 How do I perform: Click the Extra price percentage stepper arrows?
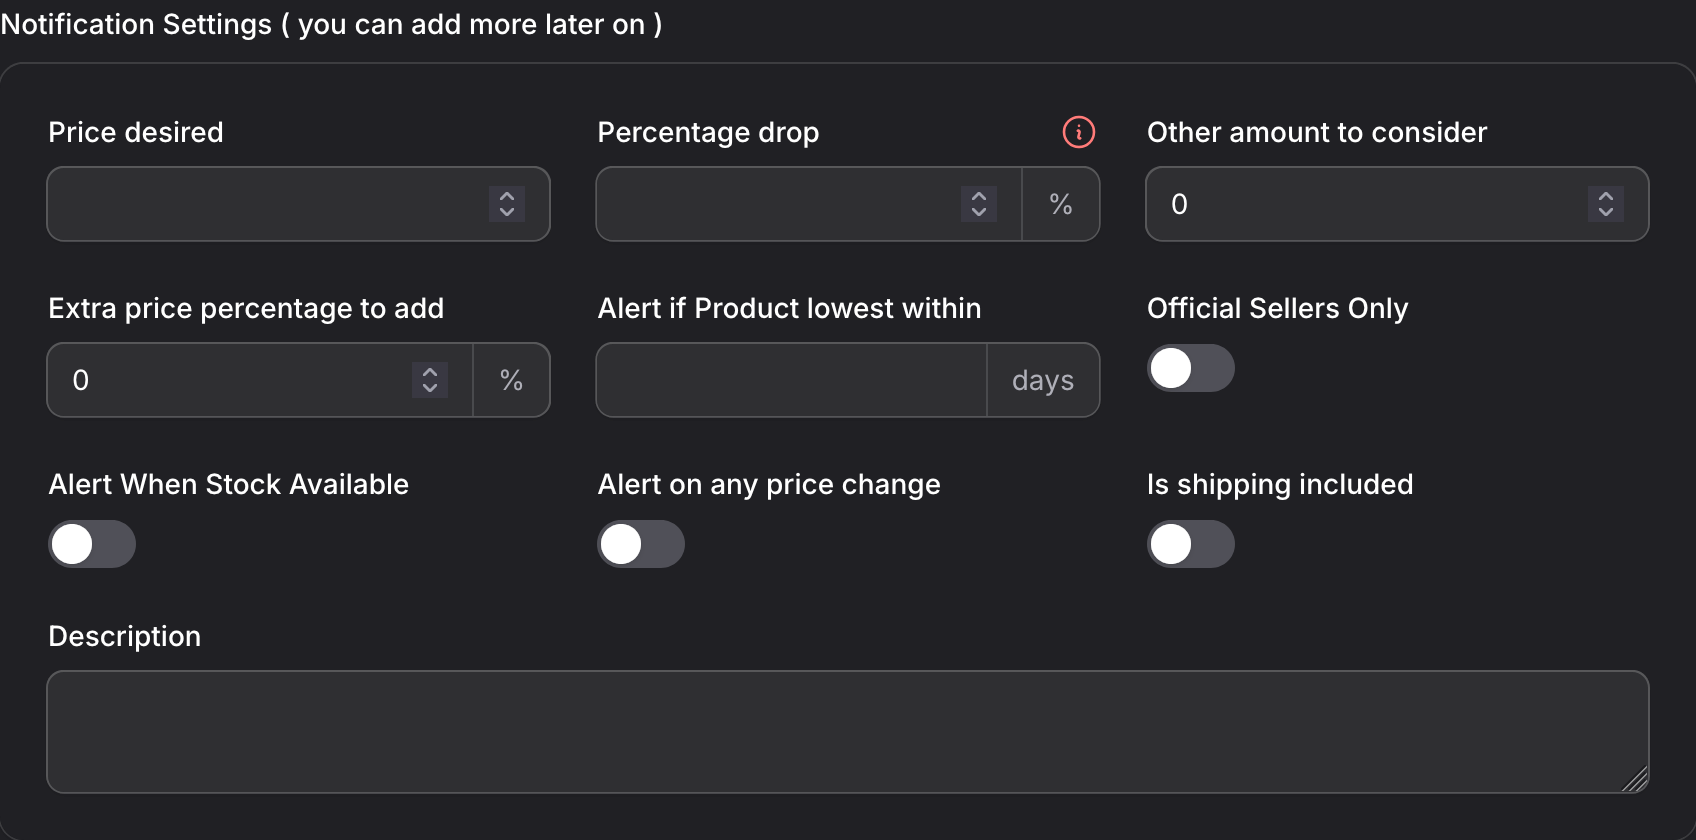click(x=430, y=380)
